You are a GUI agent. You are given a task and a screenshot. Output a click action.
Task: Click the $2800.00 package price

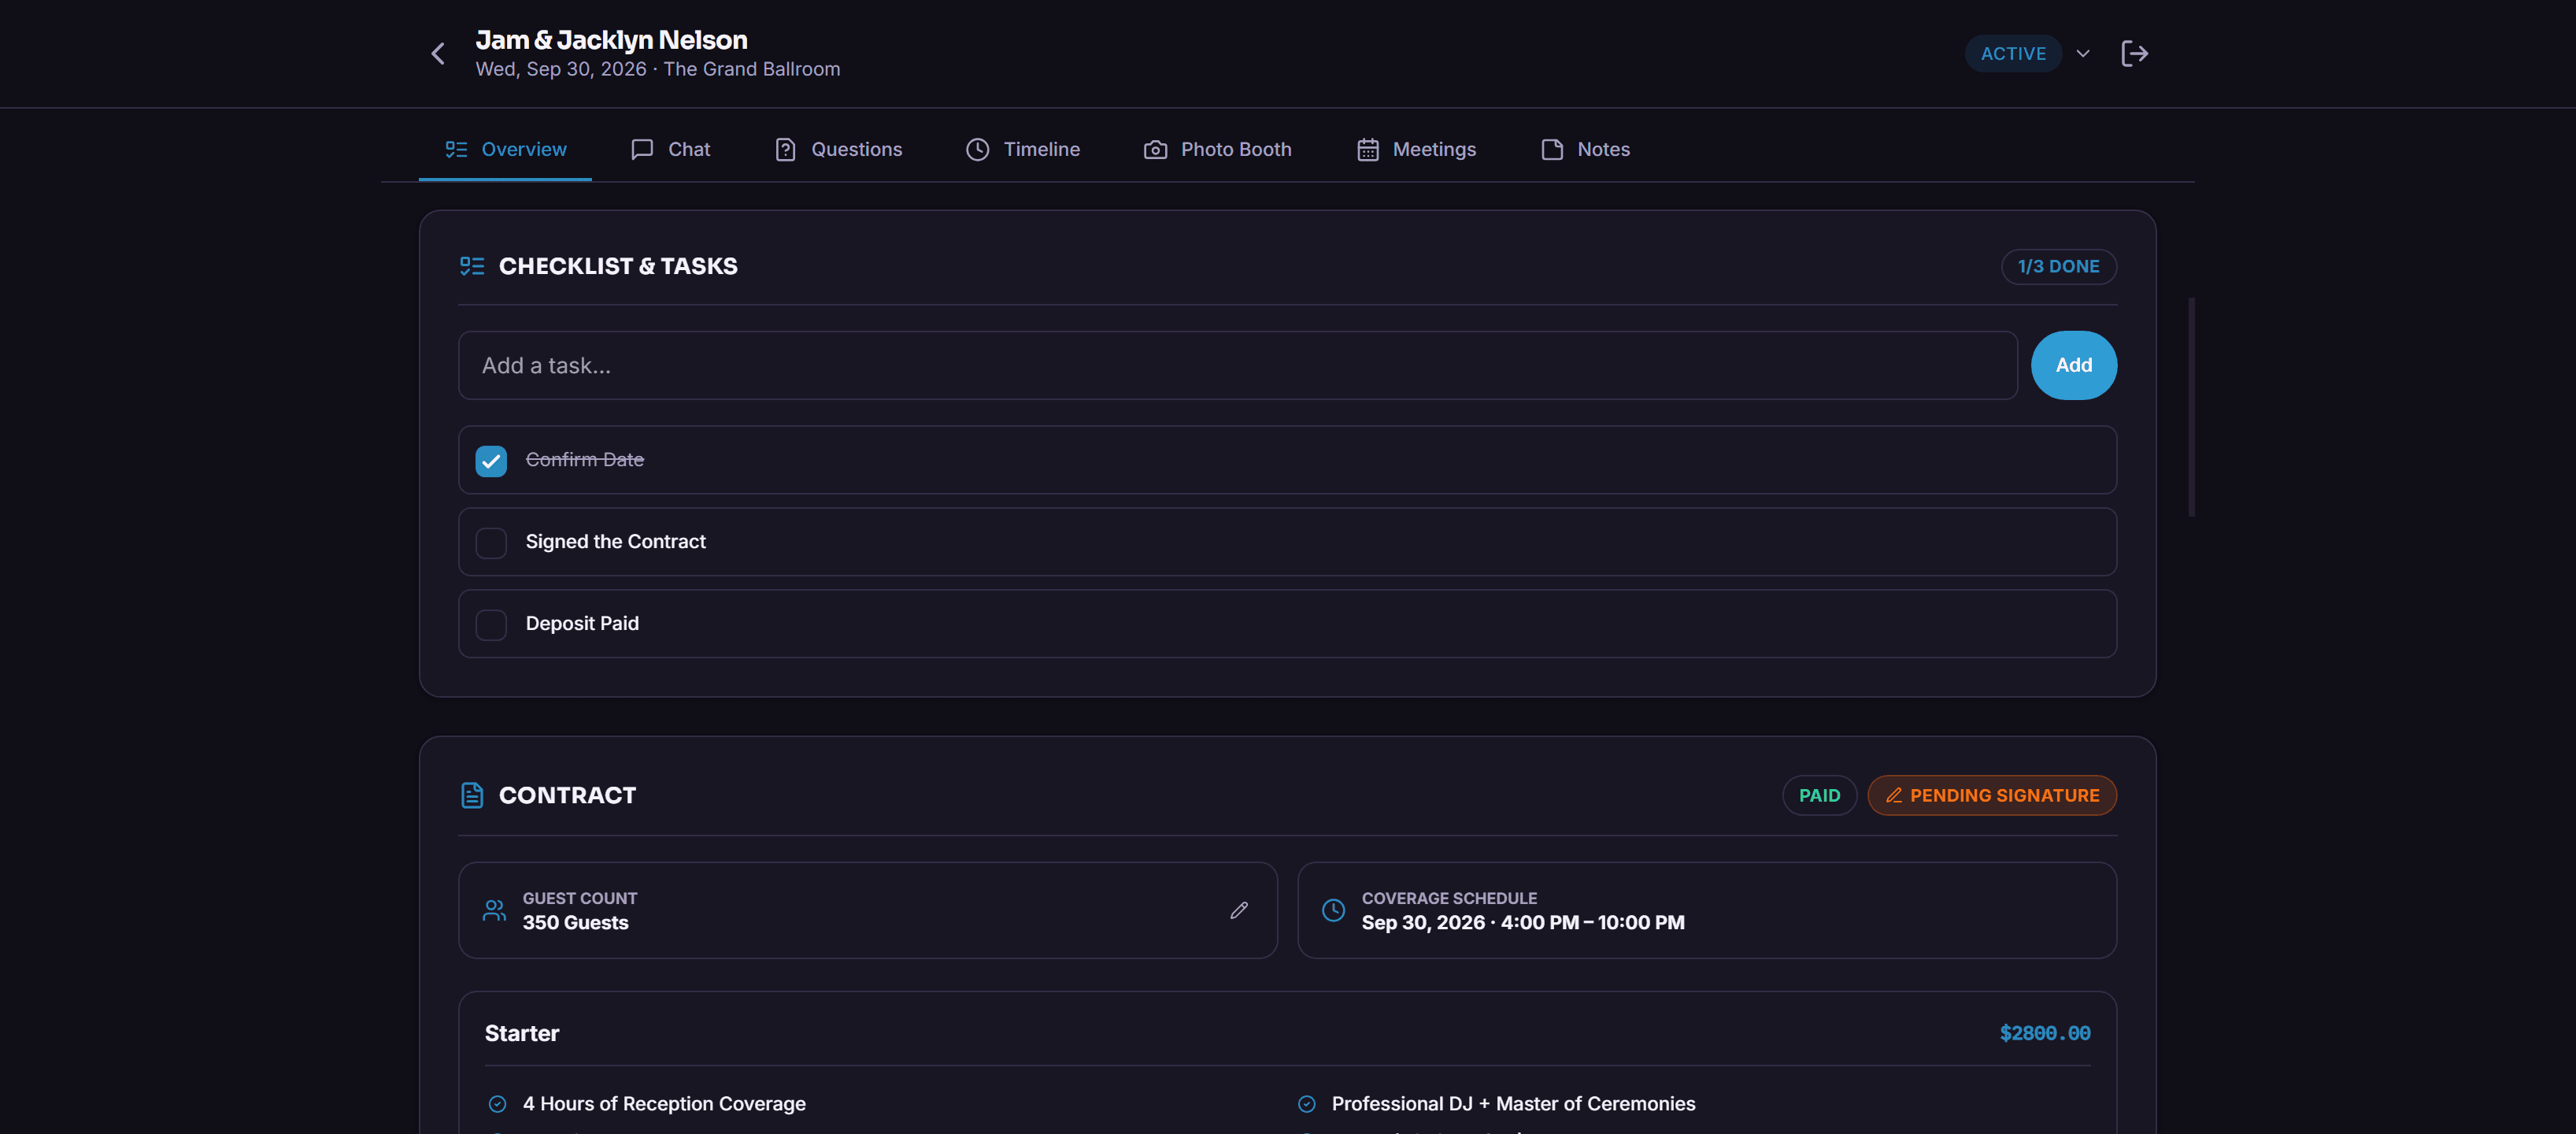click(x=2044, y=1034)
